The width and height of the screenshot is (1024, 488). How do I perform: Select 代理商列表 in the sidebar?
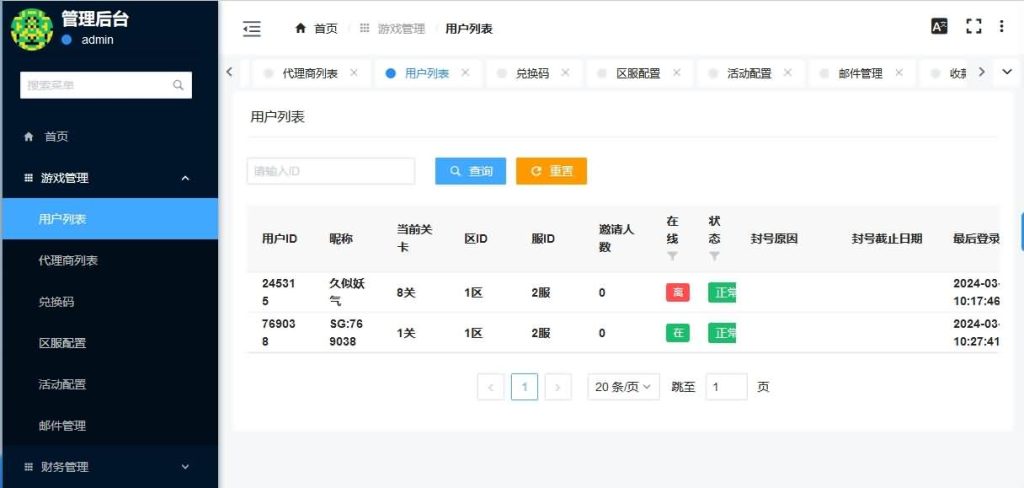point(110,260)
